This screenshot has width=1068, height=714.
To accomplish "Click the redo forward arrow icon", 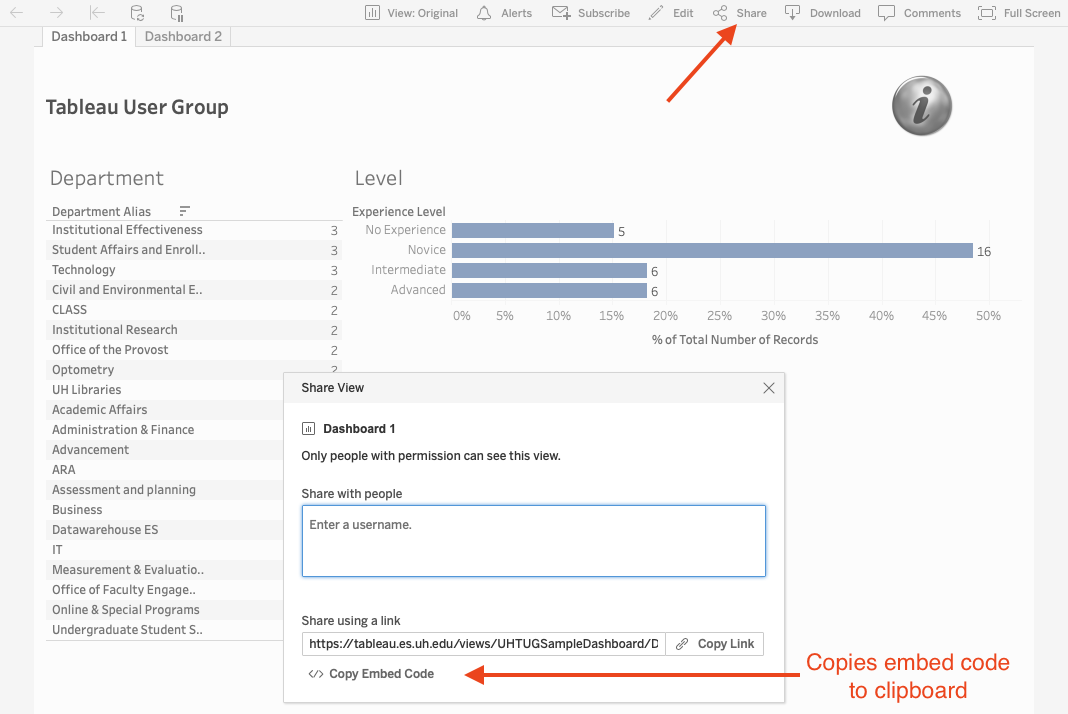I will [x=57, y=13].
